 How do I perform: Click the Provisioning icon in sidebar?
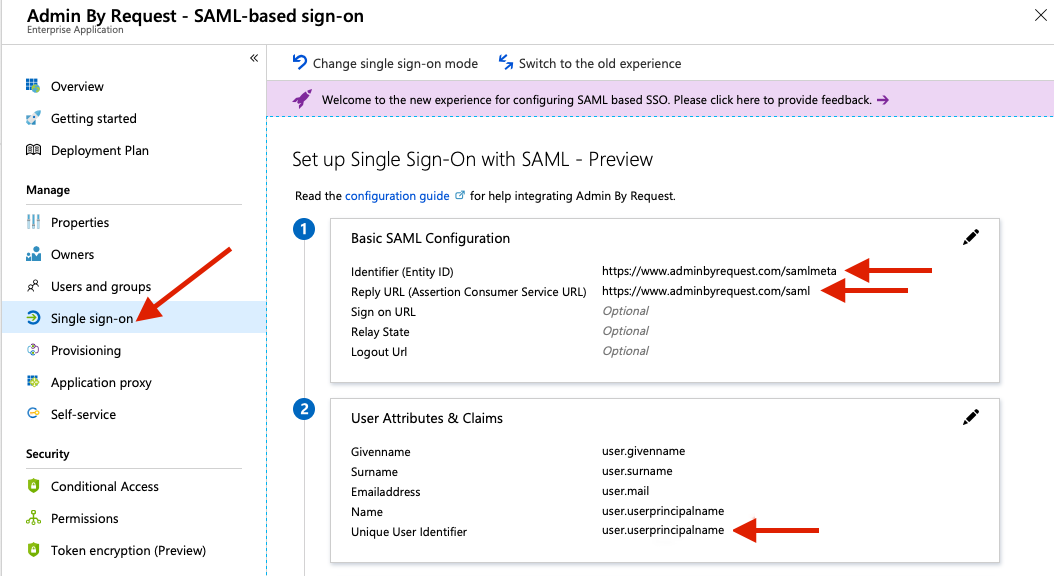point(33,350)
